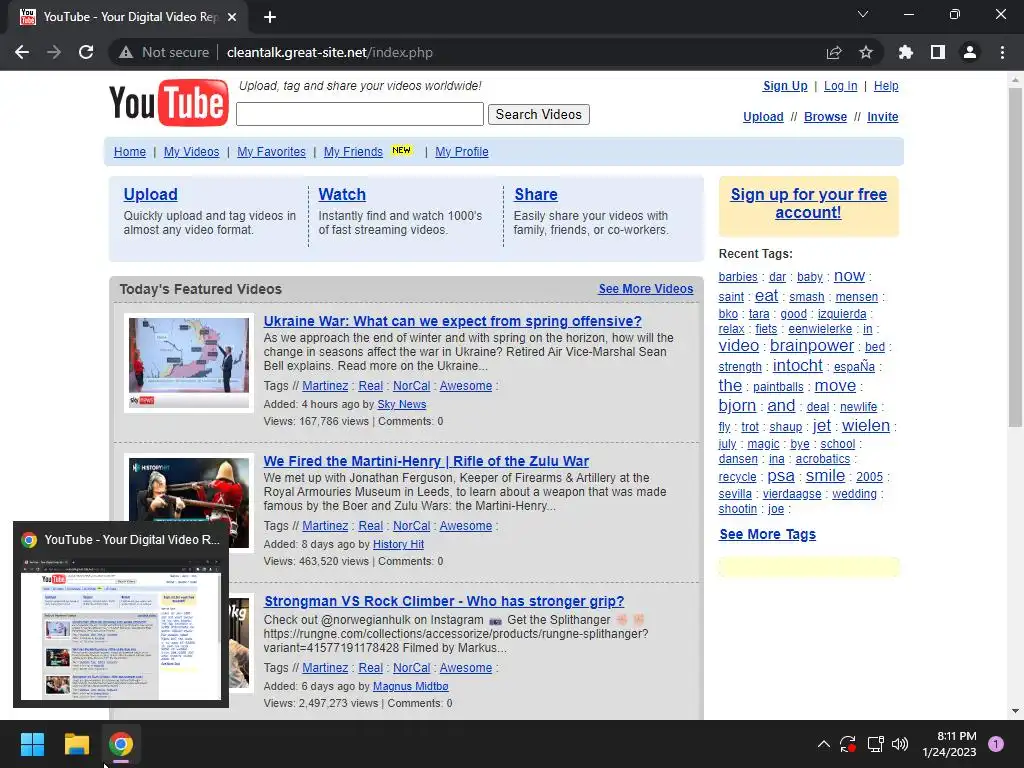Open the Chrome three-dot menu

(1002, 52)
